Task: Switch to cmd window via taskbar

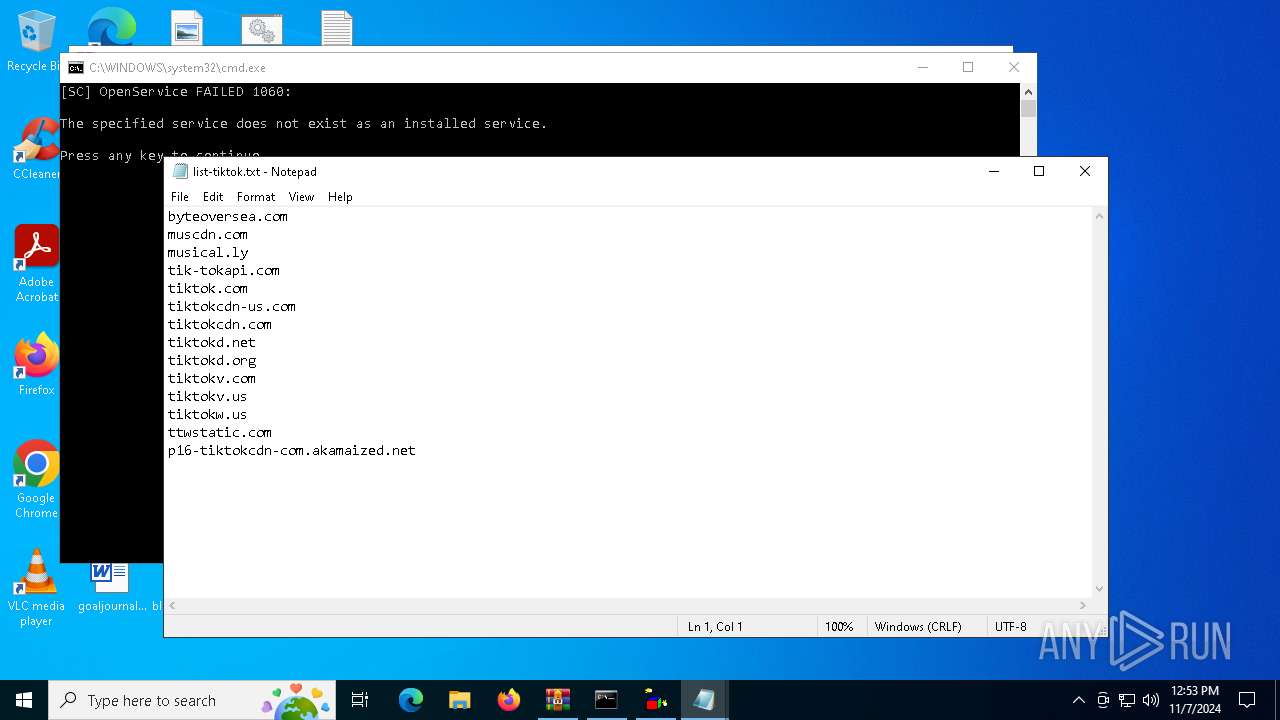Action: tap(606, 700)
